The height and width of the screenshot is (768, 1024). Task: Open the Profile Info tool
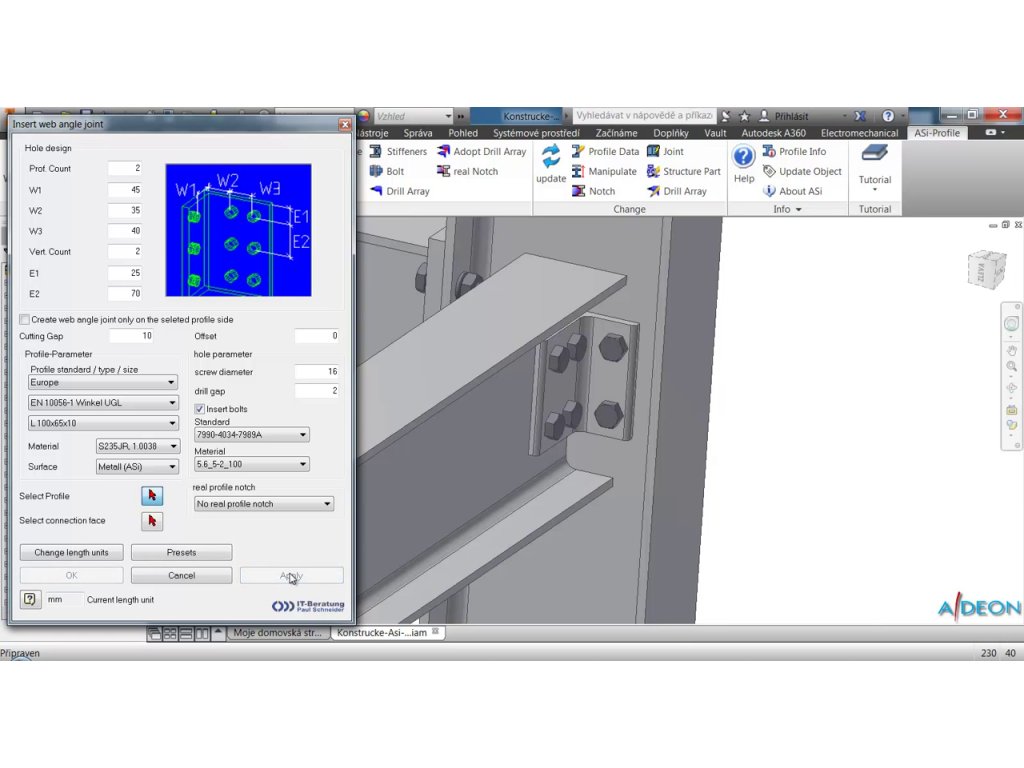click(795, 152)
